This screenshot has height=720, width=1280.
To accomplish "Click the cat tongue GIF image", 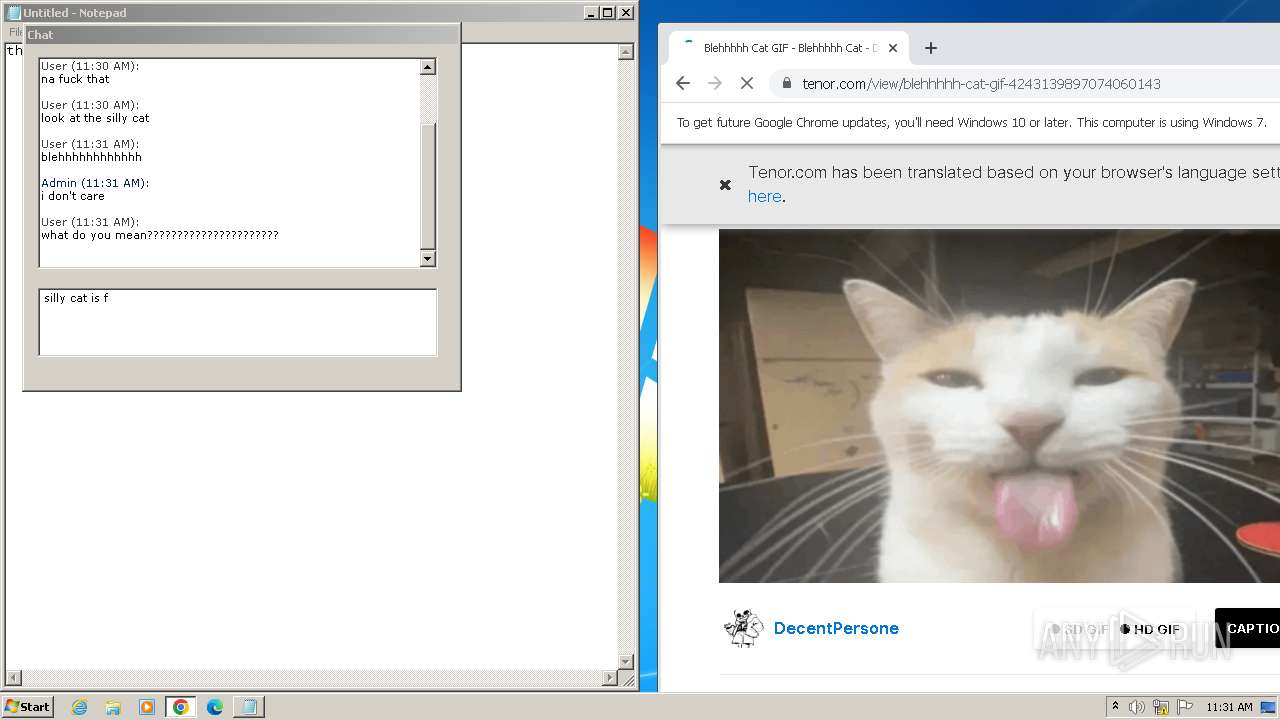I will click(x=999, y=406).
